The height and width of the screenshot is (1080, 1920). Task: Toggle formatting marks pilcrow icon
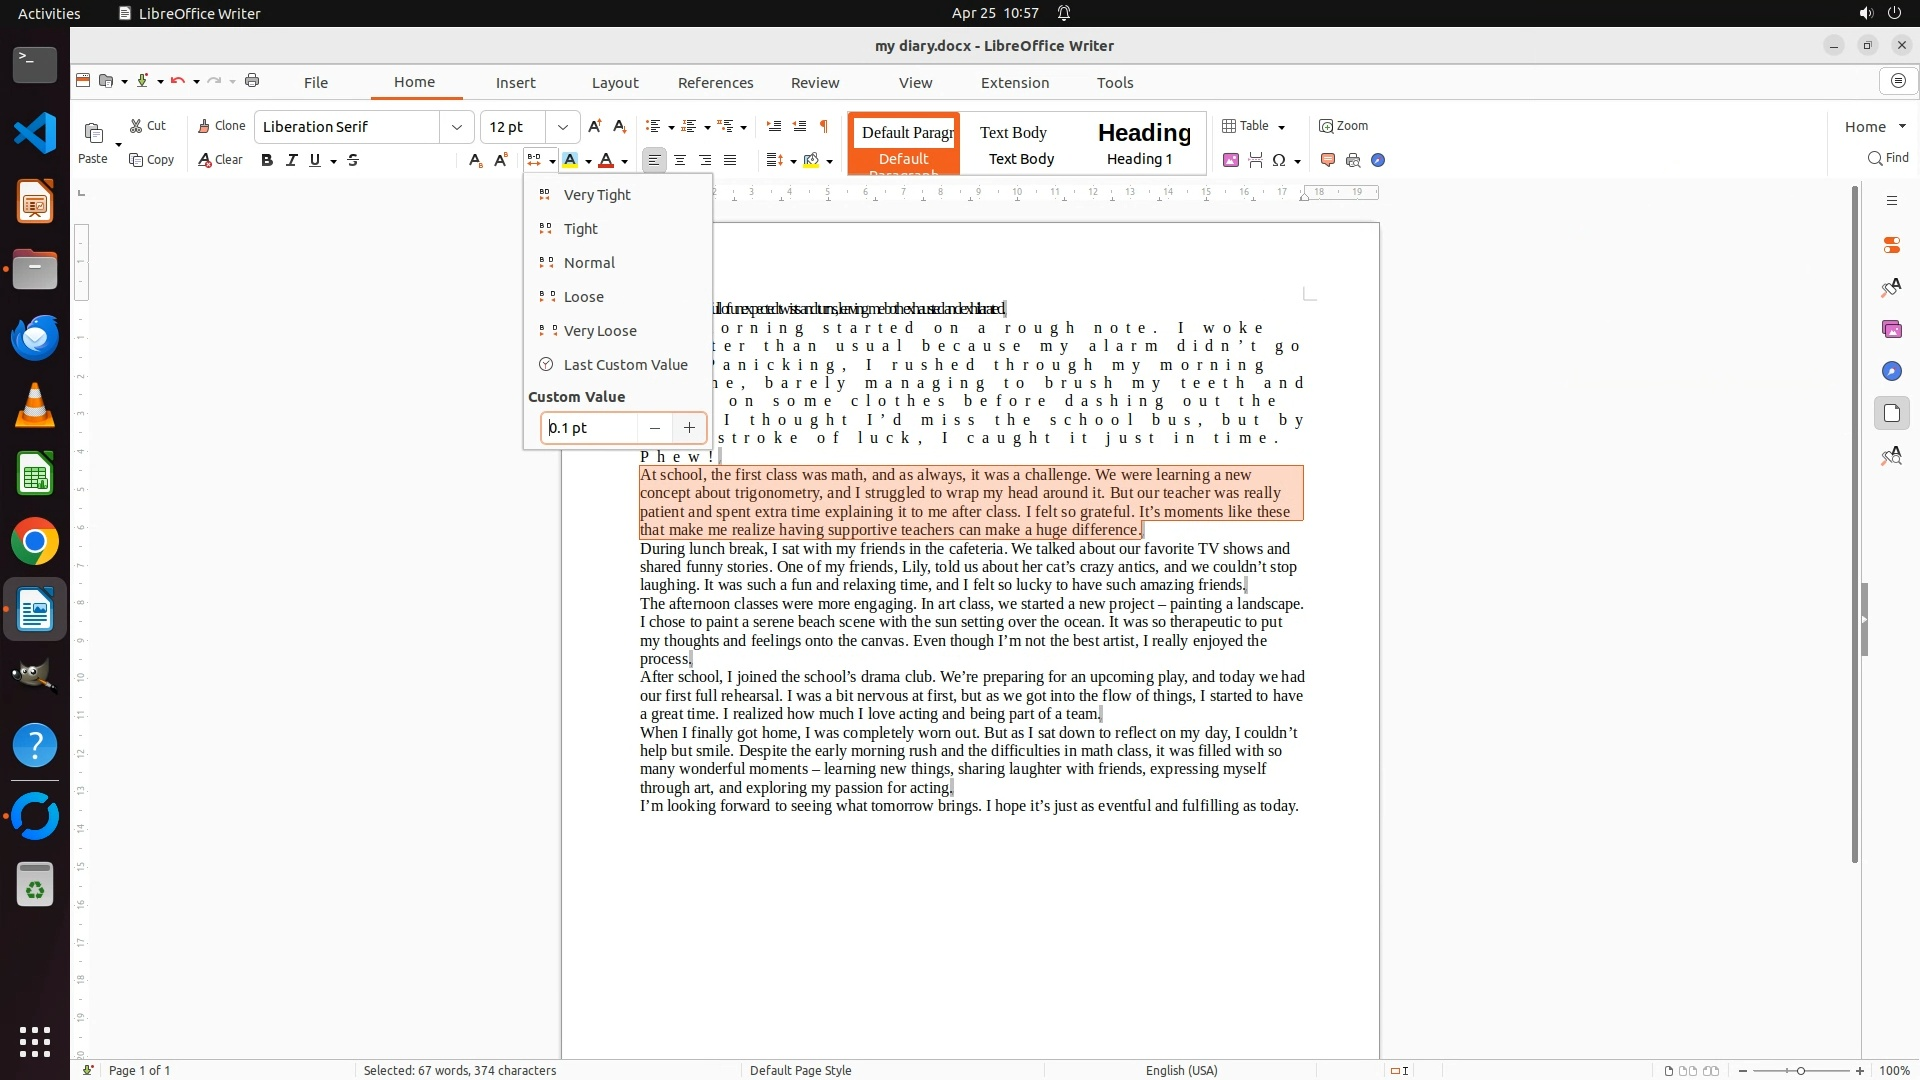(x=824, y=126)
